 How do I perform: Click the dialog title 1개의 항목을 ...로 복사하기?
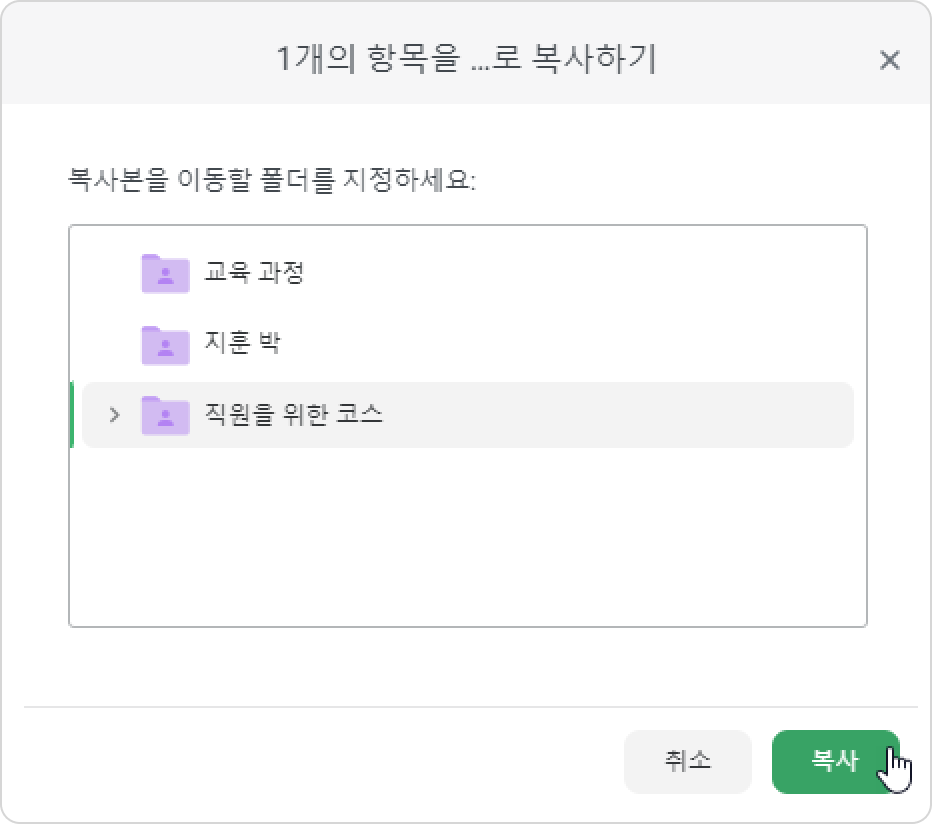[466, 59]
